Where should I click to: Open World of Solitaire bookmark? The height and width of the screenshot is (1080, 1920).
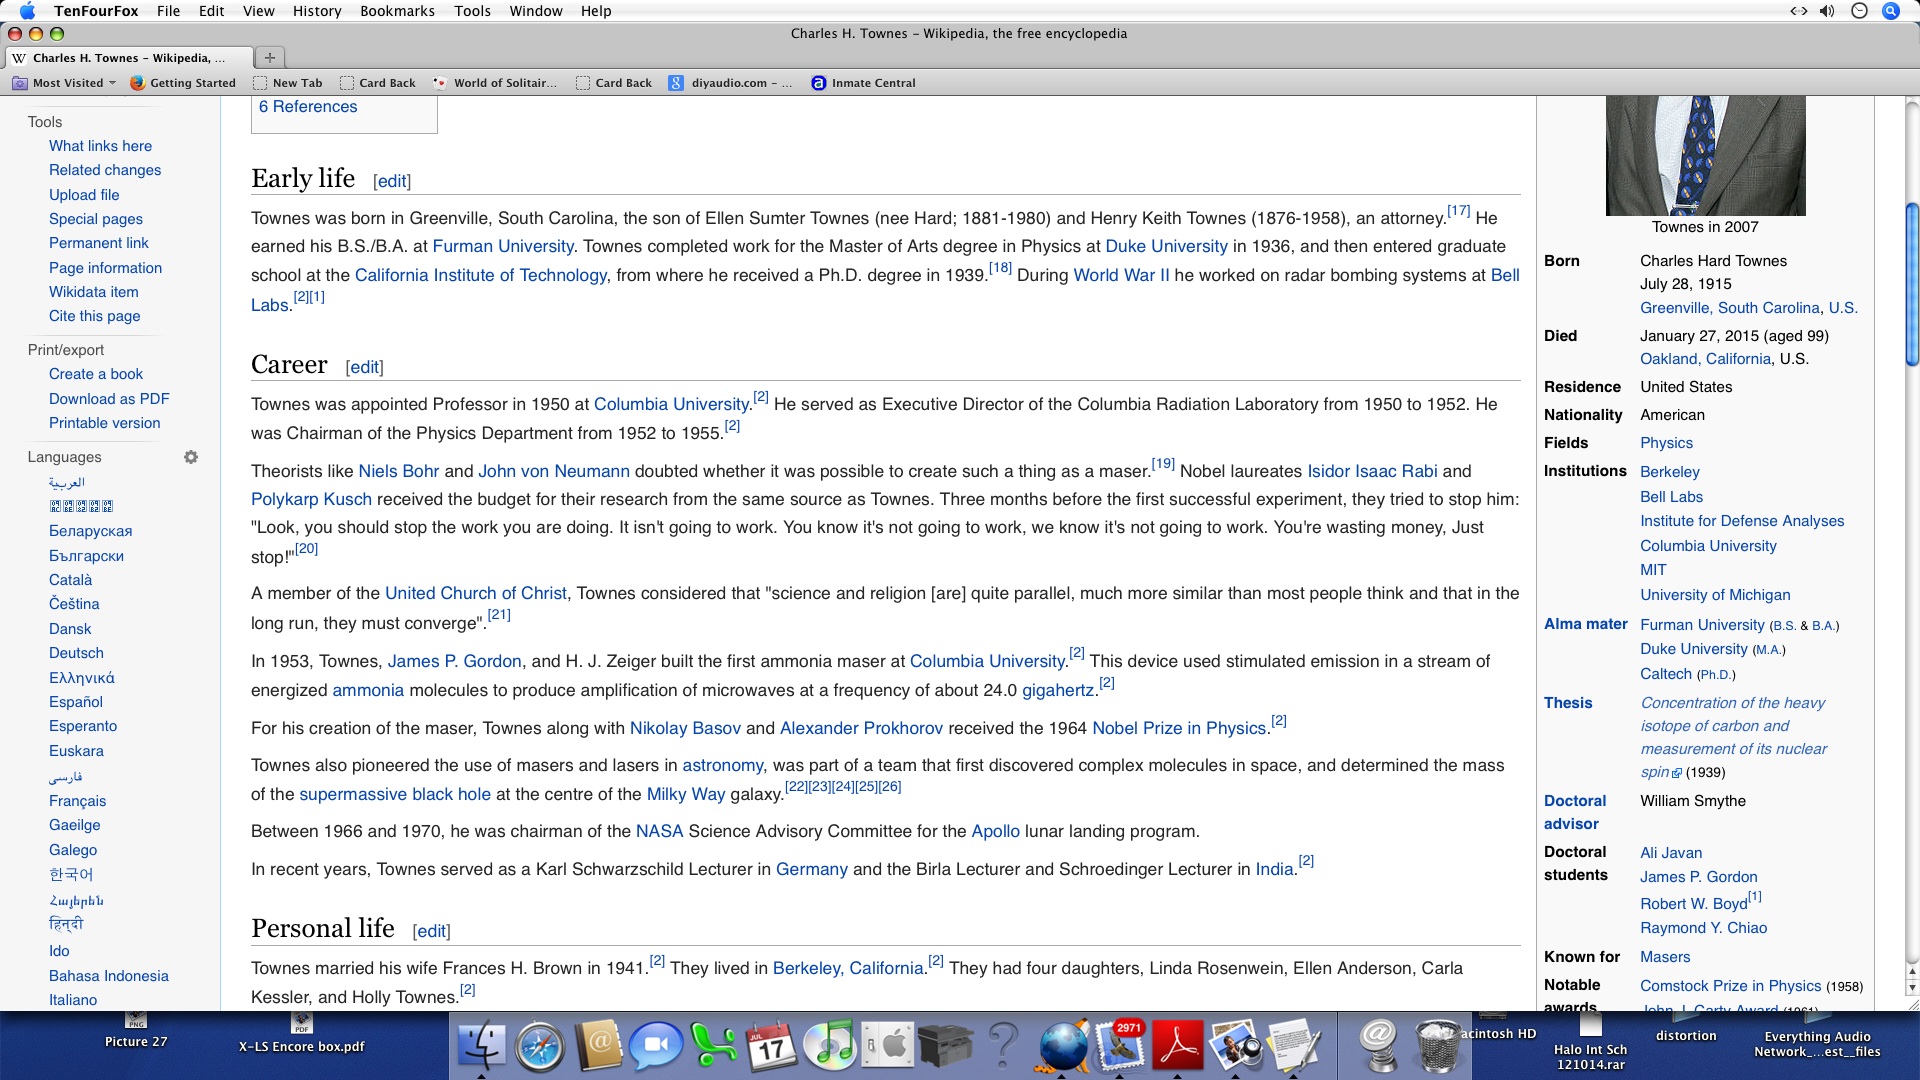click(x=495, y=83)
